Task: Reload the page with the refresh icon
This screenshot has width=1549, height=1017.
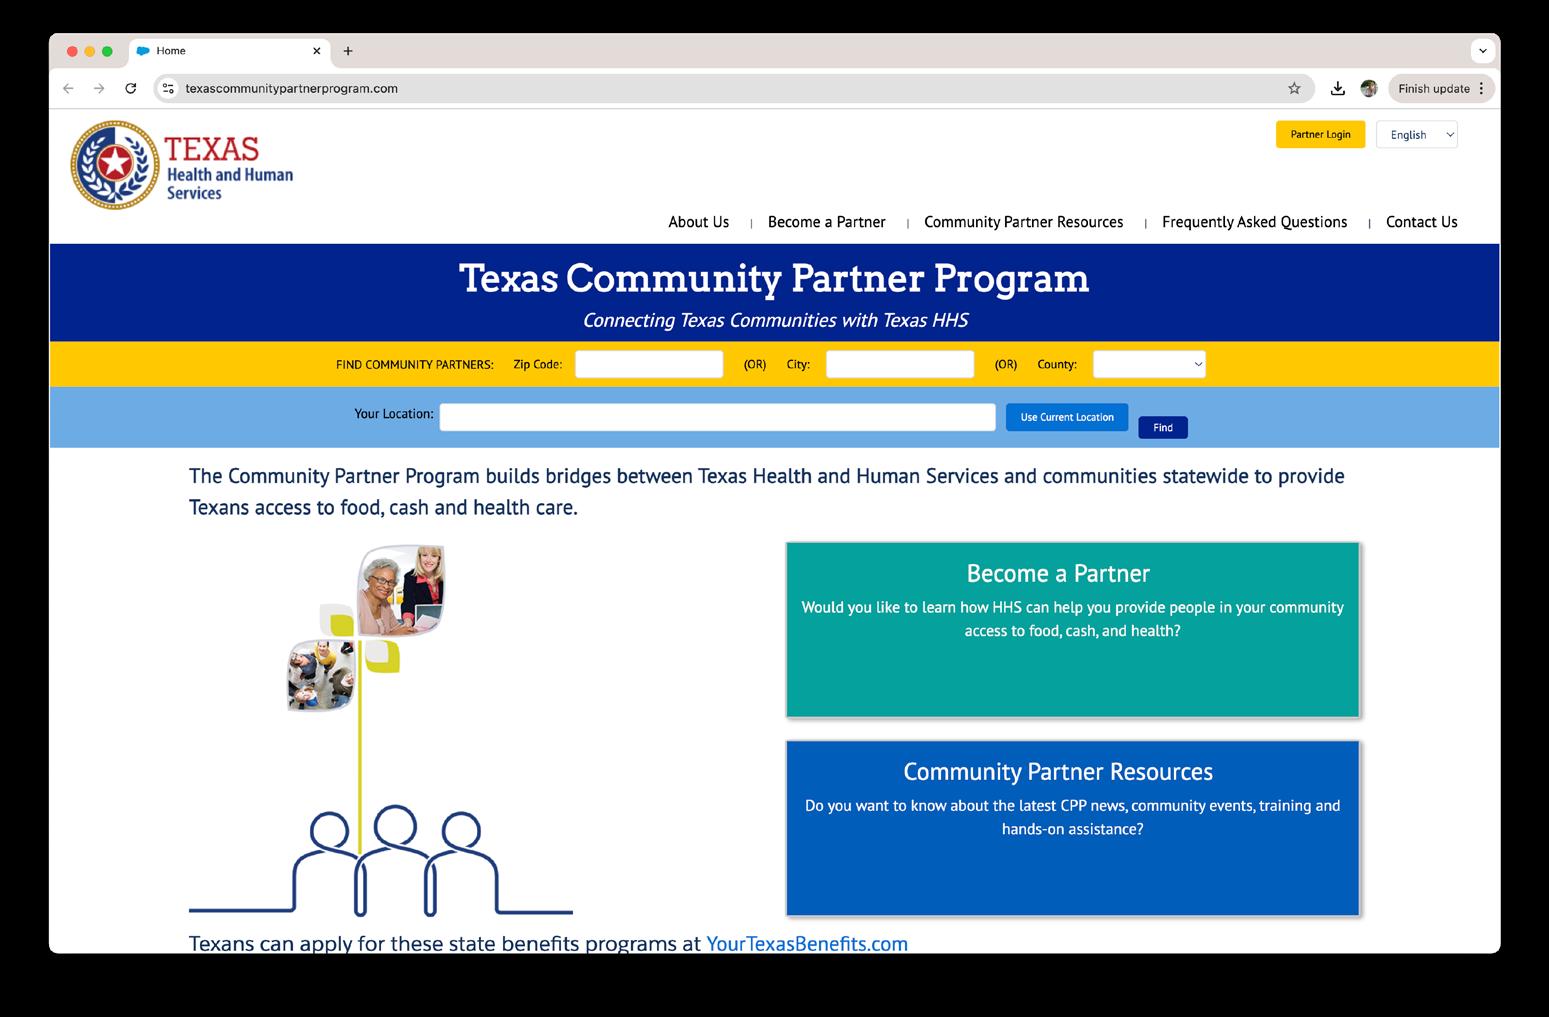Action: pyautogui.click(x=130, y=88)
